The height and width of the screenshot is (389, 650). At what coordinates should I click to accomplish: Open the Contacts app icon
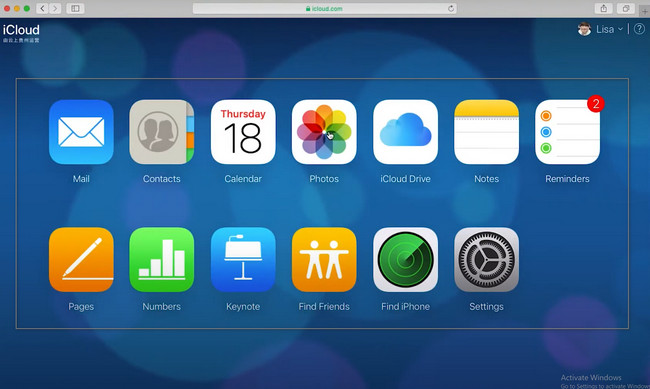[x=162, y=132]
